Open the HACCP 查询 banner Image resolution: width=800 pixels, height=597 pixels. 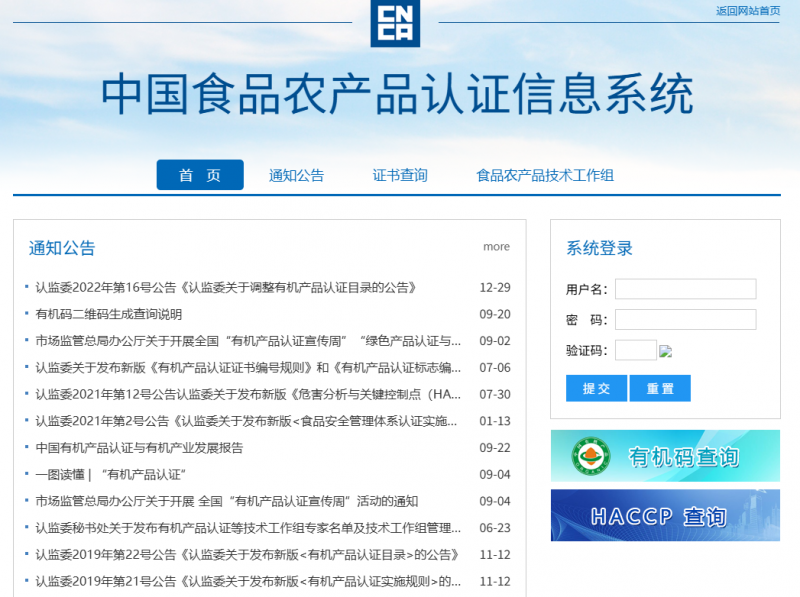click(665, 516)
